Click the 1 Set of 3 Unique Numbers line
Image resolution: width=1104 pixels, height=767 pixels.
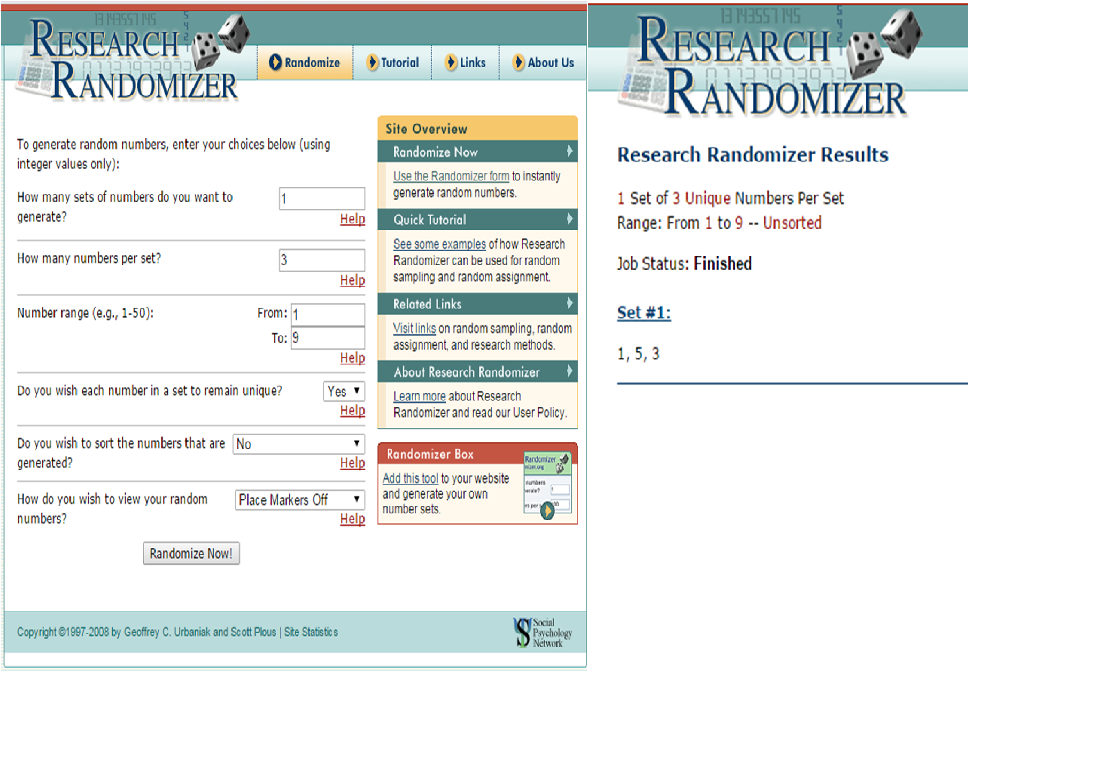click(731, 199)
